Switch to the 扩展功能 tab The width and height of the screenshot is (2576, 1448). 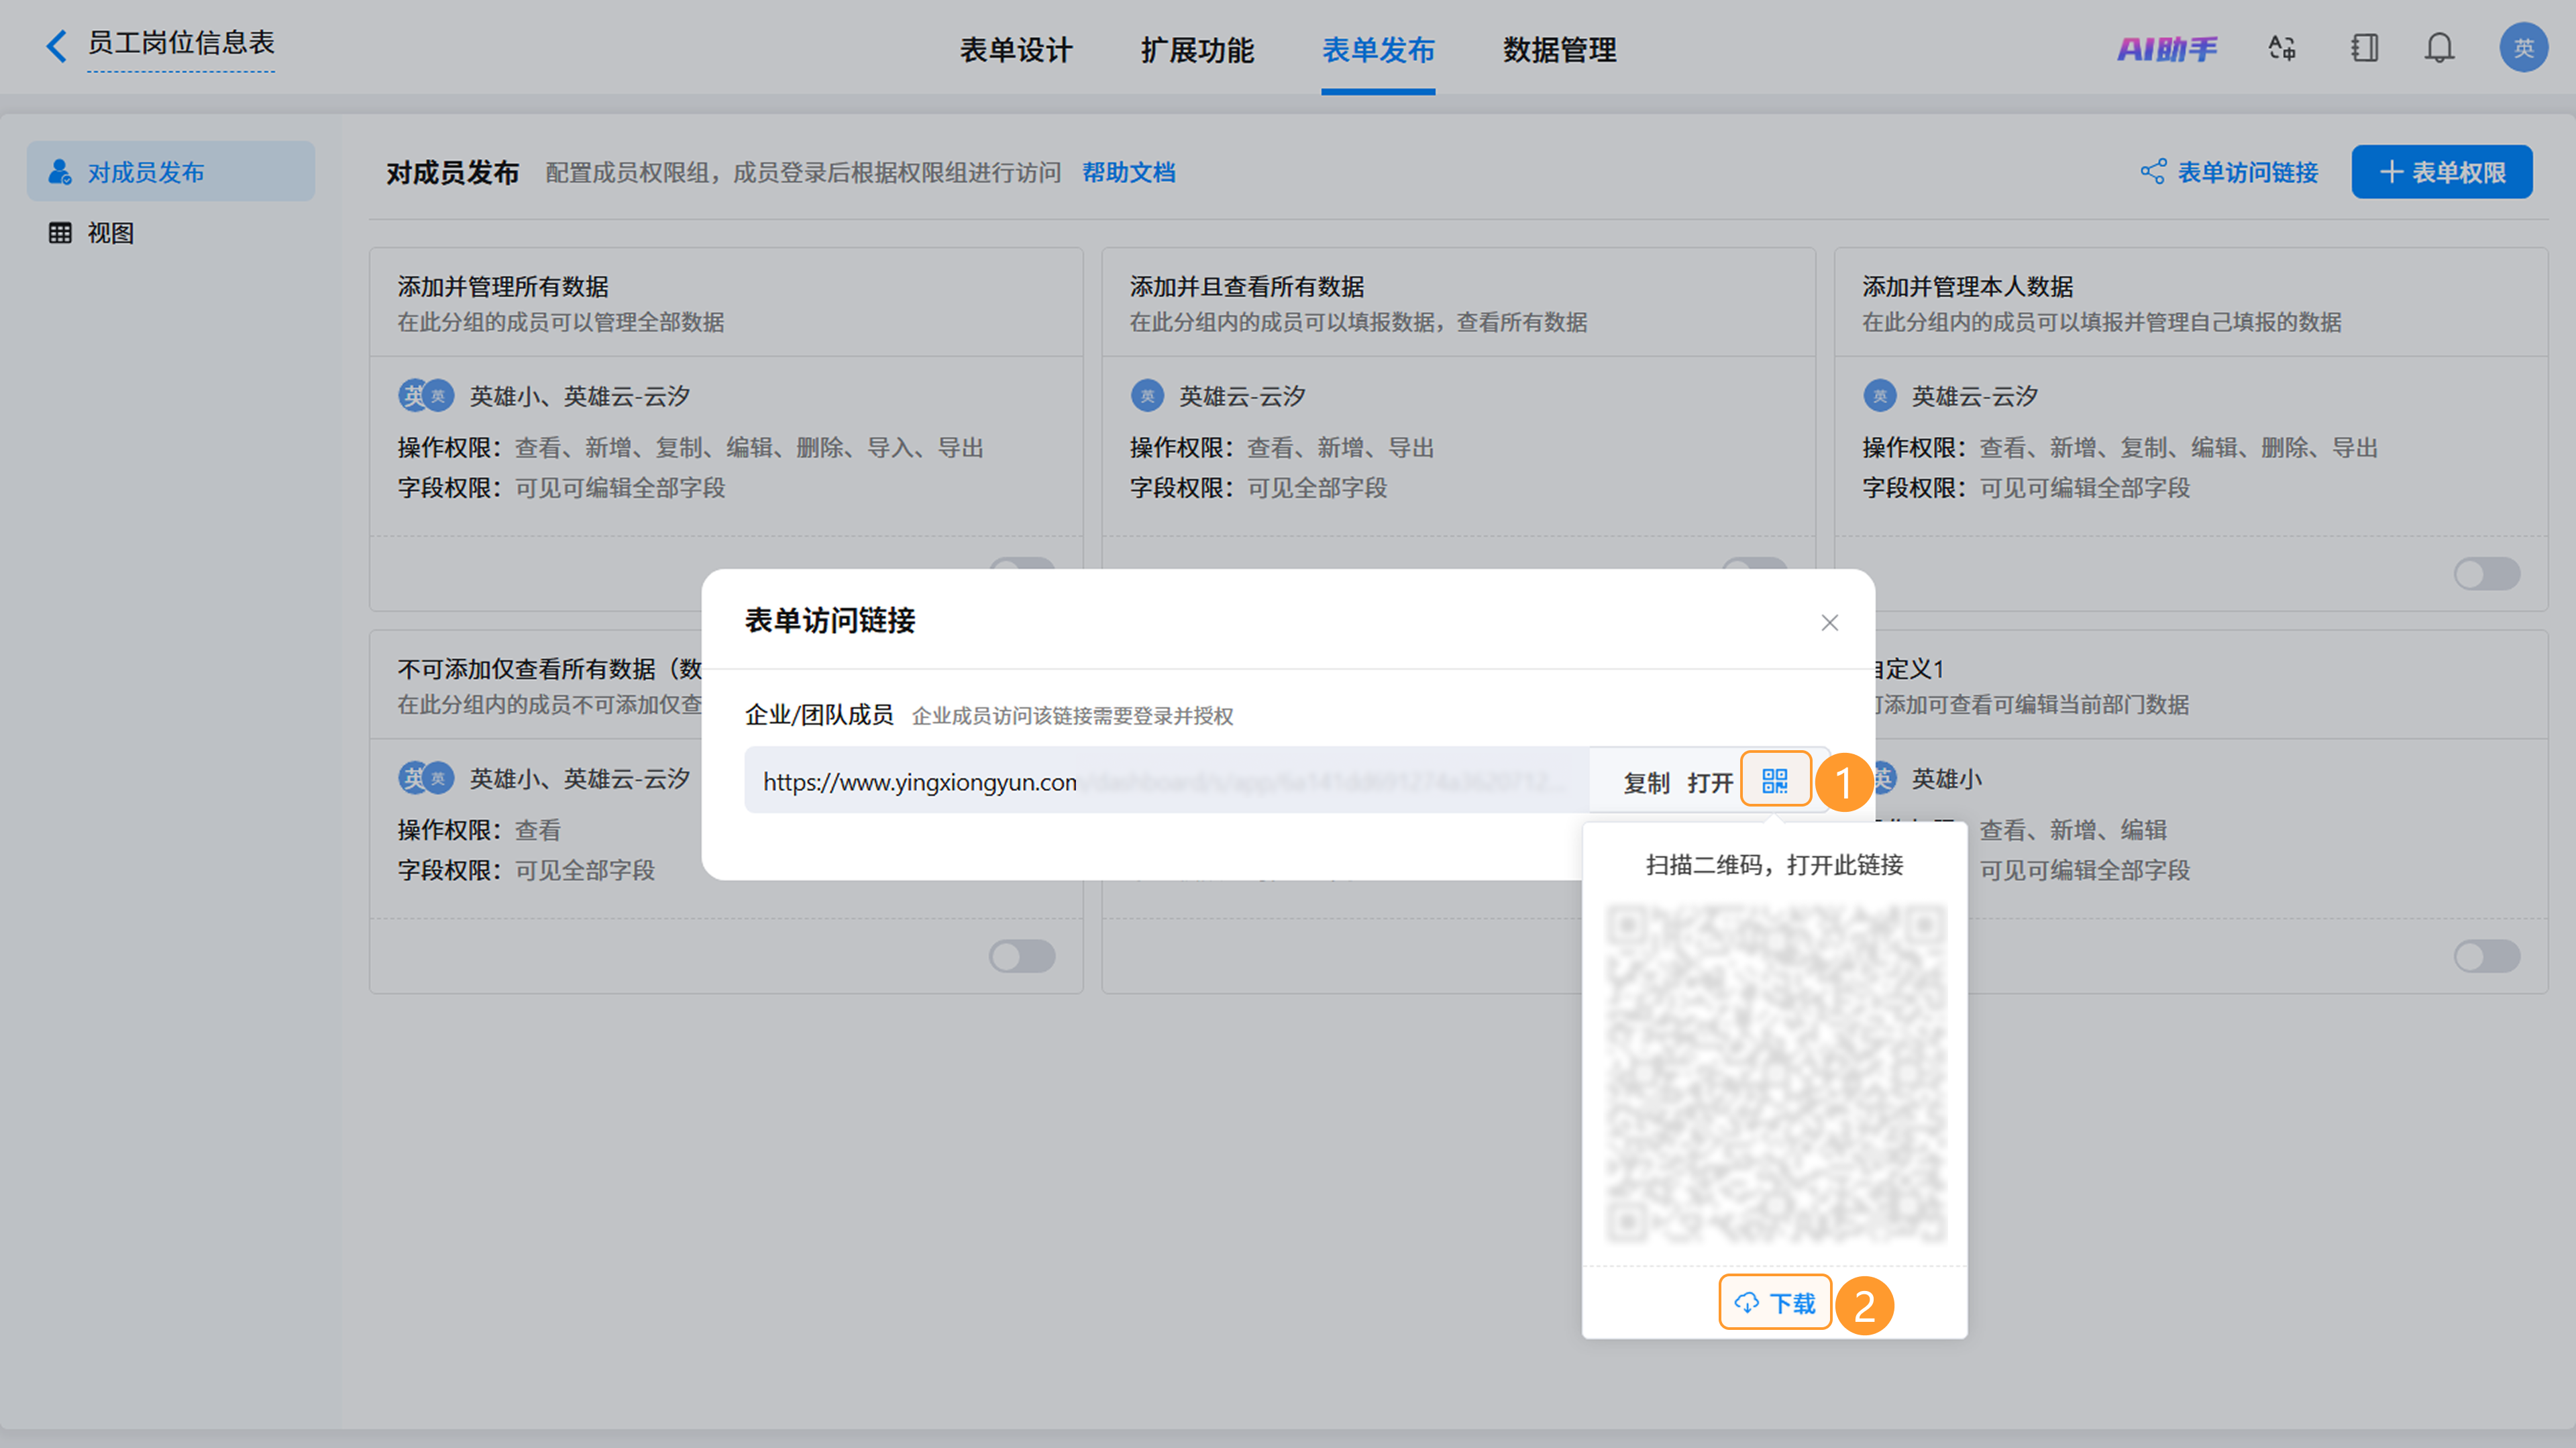pos(1197,49)
